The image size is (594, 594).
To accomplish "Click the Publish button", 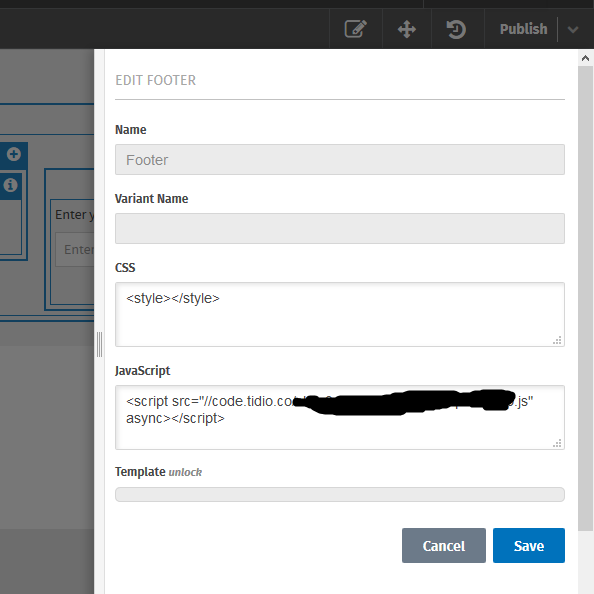I will (x=523, y=29).
